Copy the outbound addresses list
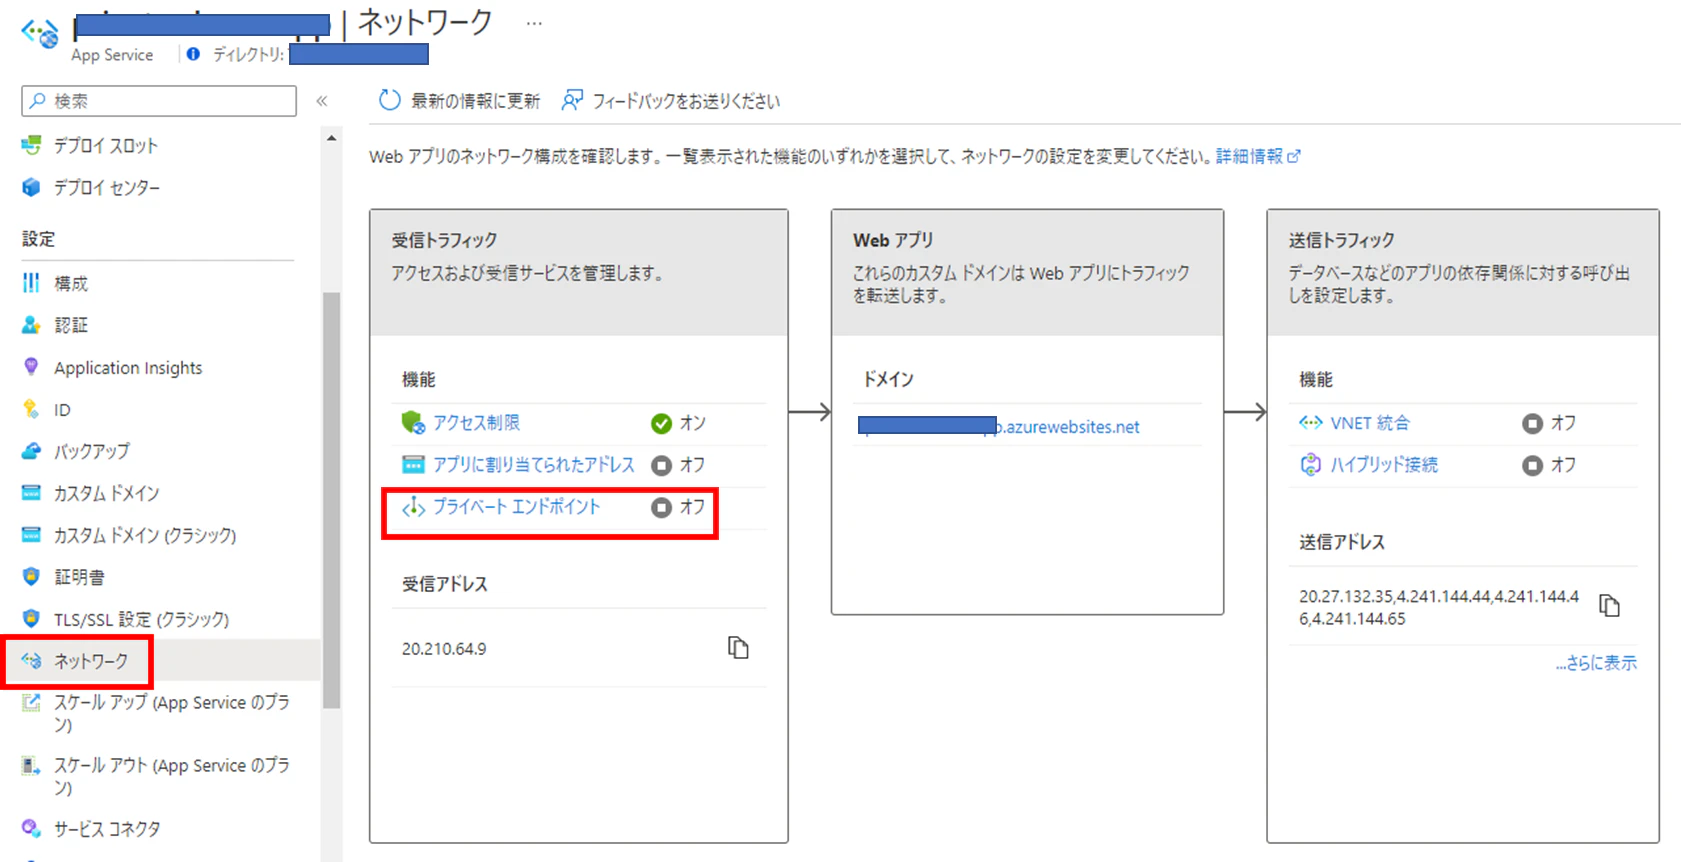Viewport: 1681px width, 862px height. point(1609,606)
